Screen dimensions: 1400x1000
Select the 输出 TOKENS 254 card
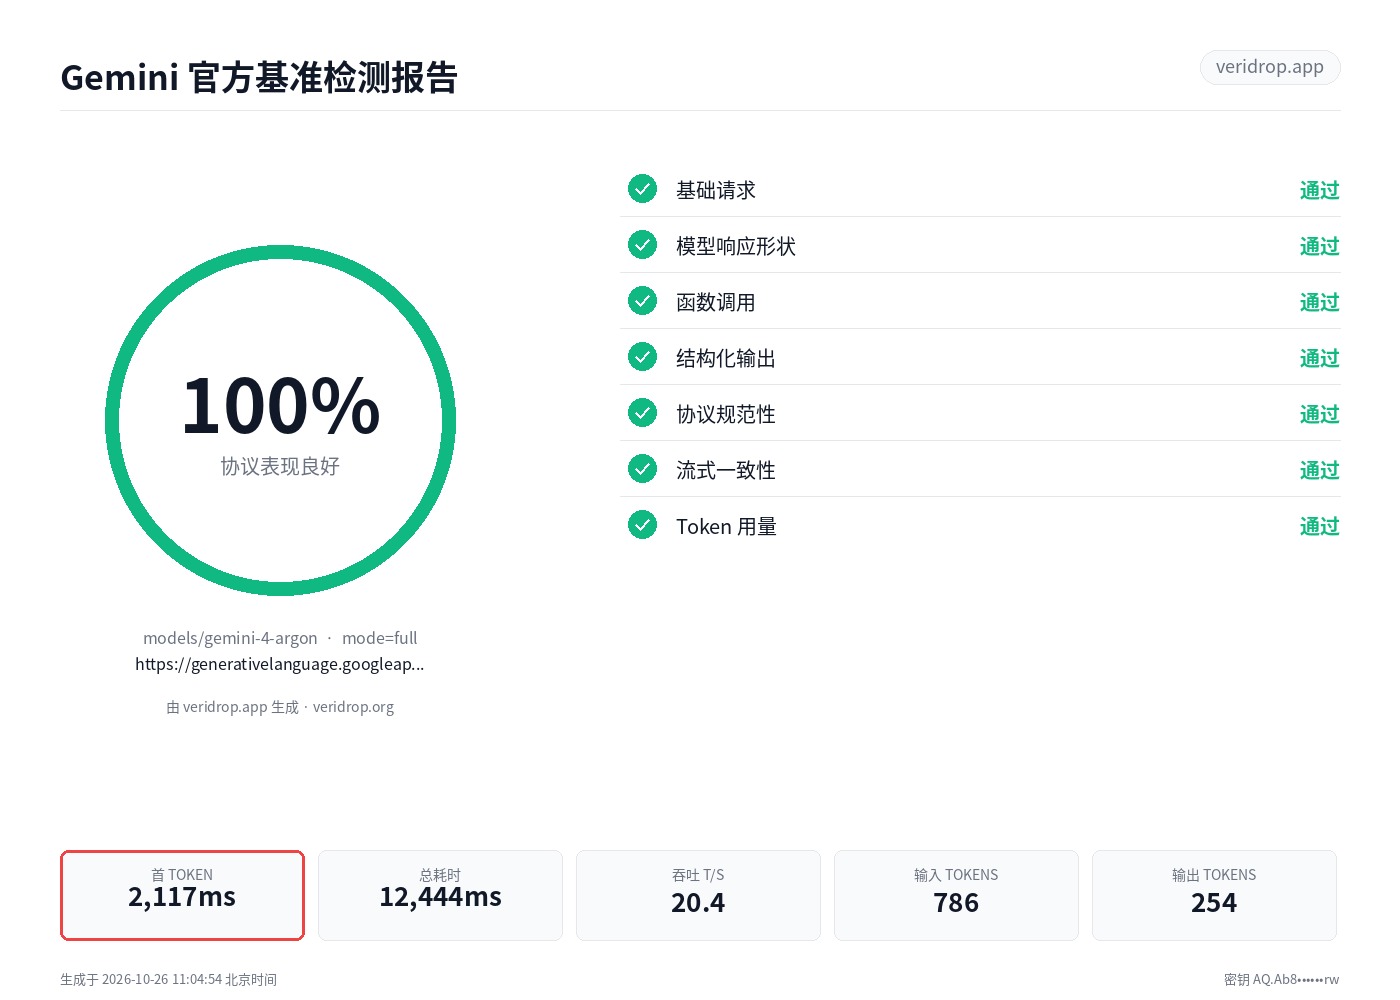(1214, 895)
